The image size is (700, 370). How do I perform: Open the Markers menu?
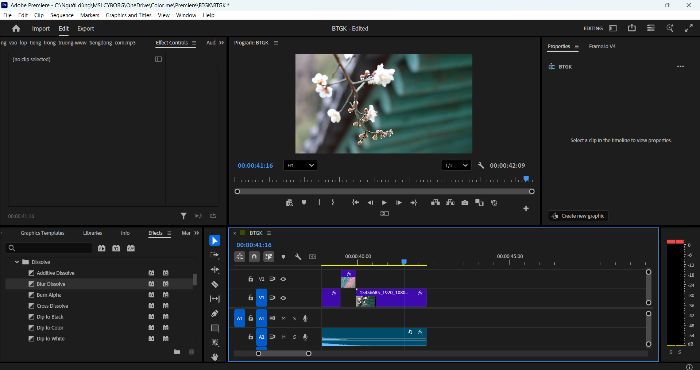89,15
